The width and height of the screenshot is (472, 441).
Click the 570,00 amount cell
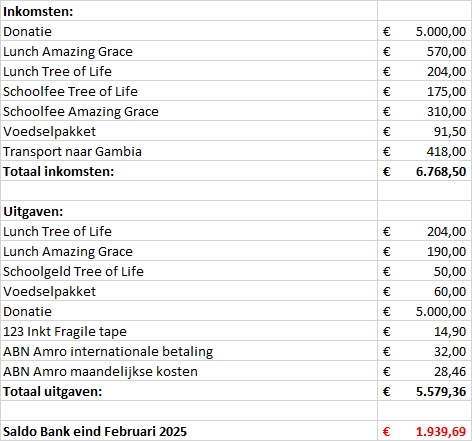pos(424,51)
